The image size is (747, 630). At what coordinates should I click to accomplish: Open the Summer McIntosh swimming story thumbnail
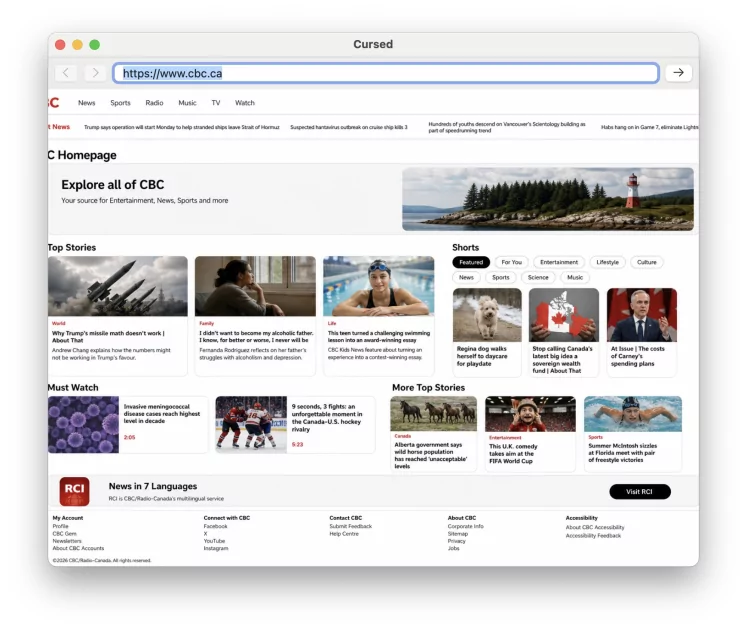coord(633,414)
